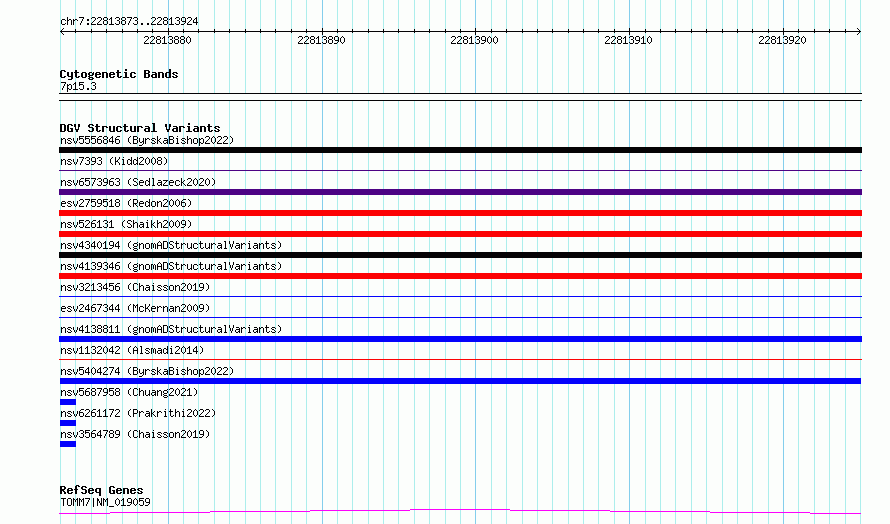This screenshot has height=524, width=890.
Task: Select the nsv7393 (Kidd2008) variant label
Action: coord(114,161)
